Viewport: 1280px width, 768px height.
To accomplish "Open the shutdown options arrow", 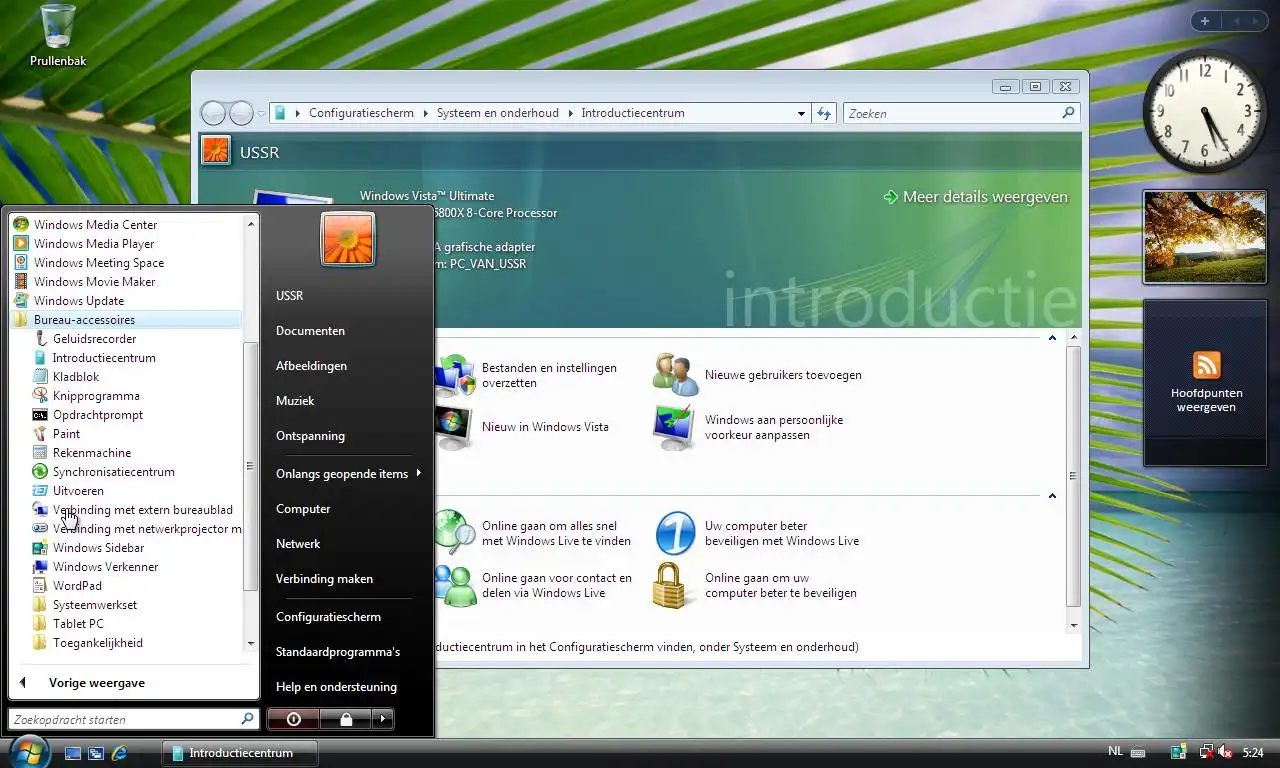I will coord(383,719).
